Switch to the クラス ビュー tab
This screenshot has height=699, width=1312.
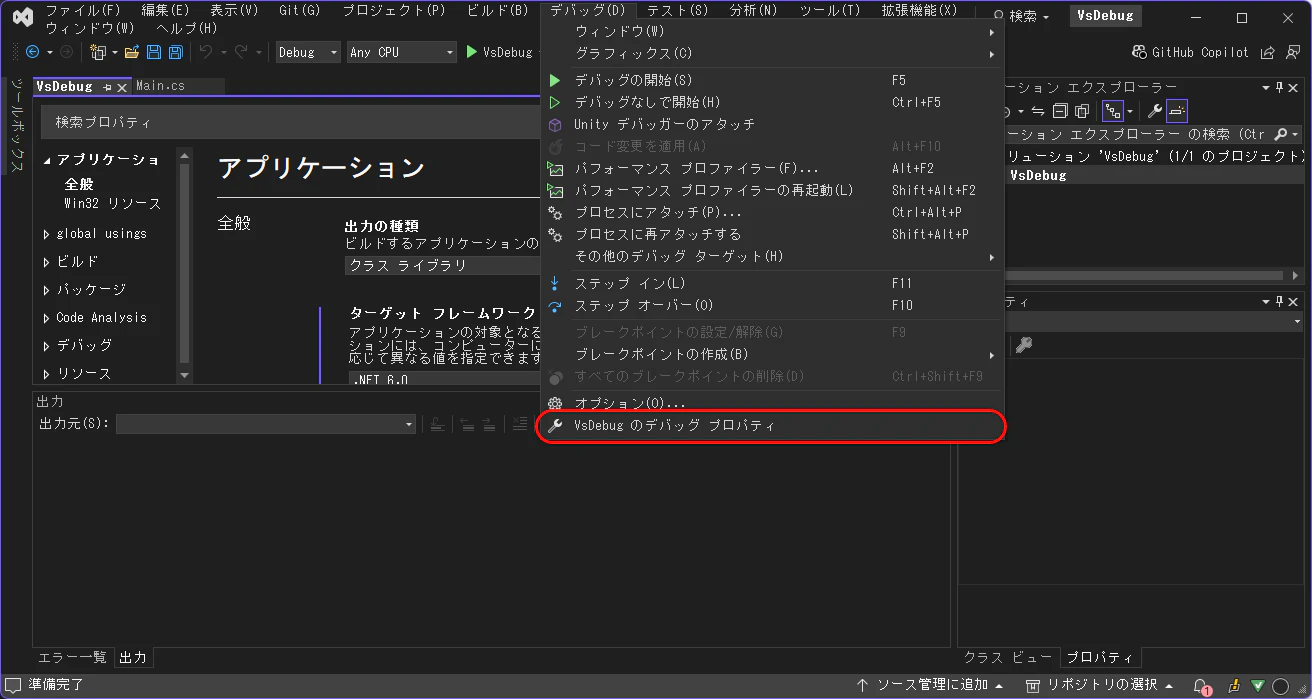click(x=1007, y=657)
